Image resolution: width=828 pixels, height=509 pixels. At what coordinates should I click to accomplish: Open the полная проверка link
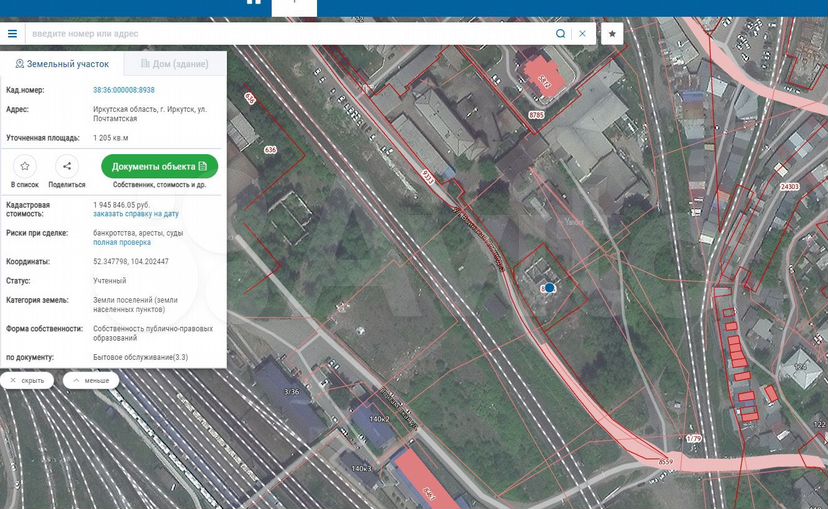pyautogui.click(x=122, y=242)
